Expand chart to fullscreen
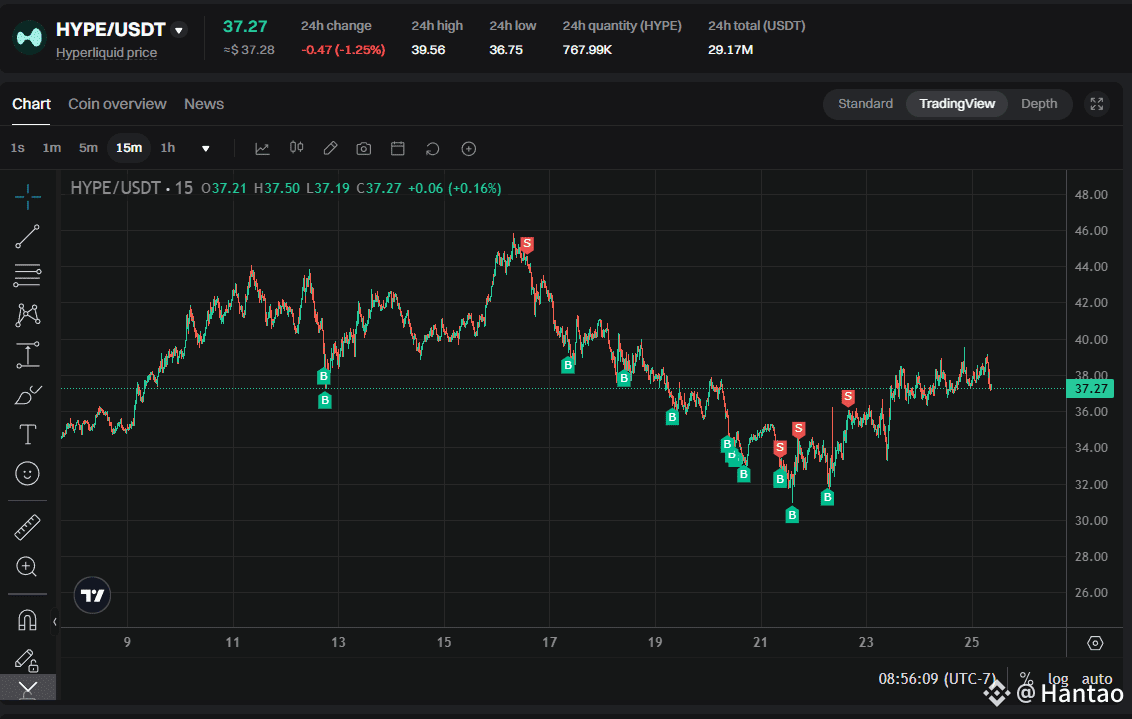Screen dimensions: 1132x719 (1097, 104)
